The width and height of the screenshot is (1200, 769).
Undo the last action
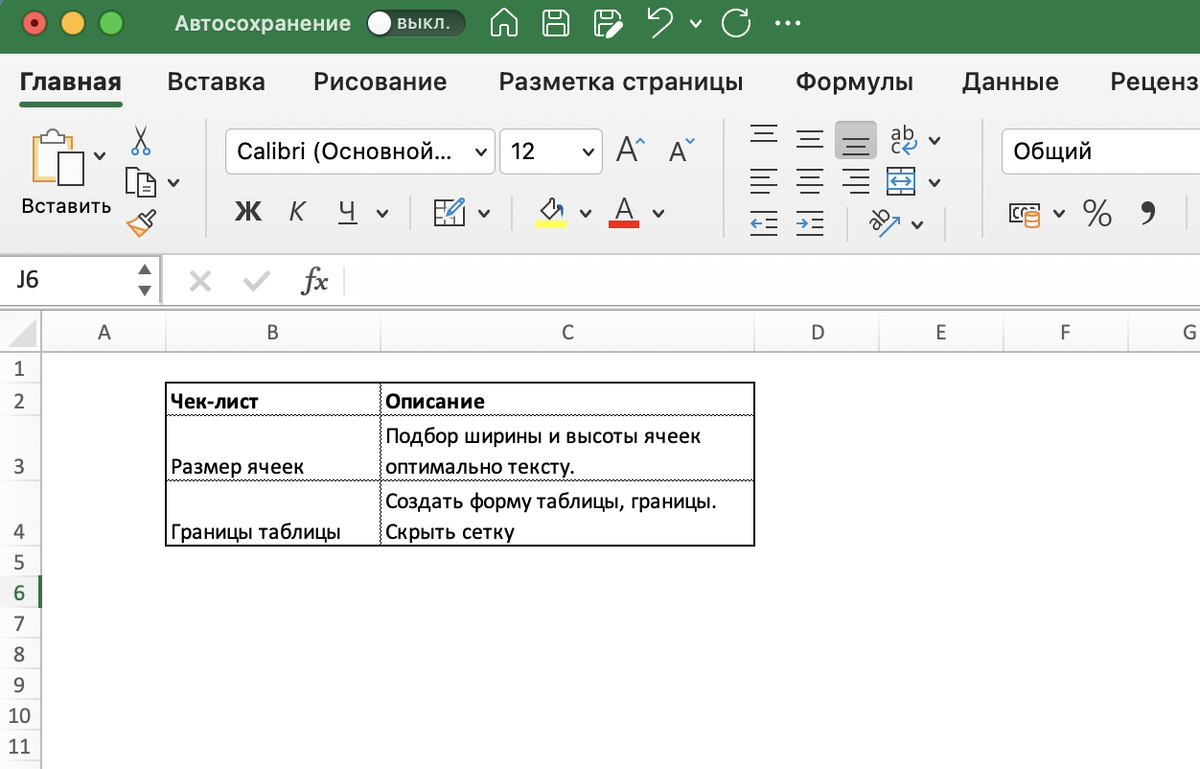[661, 22]
